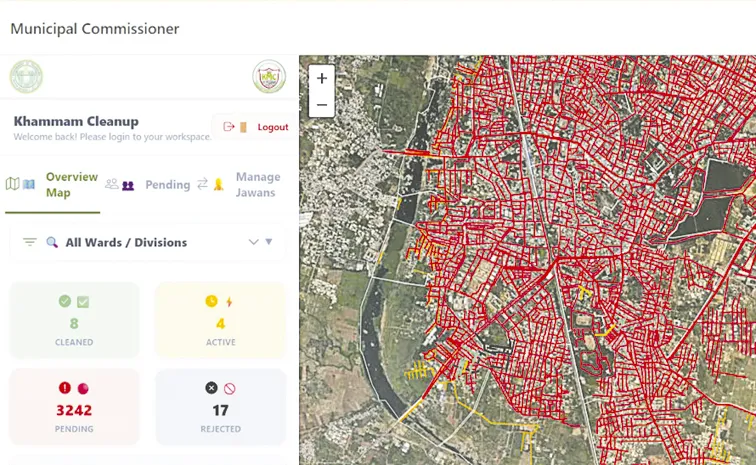Click the yellow jawan person icon
Viewport: 756px width, 465px height.
pos(218,184)
